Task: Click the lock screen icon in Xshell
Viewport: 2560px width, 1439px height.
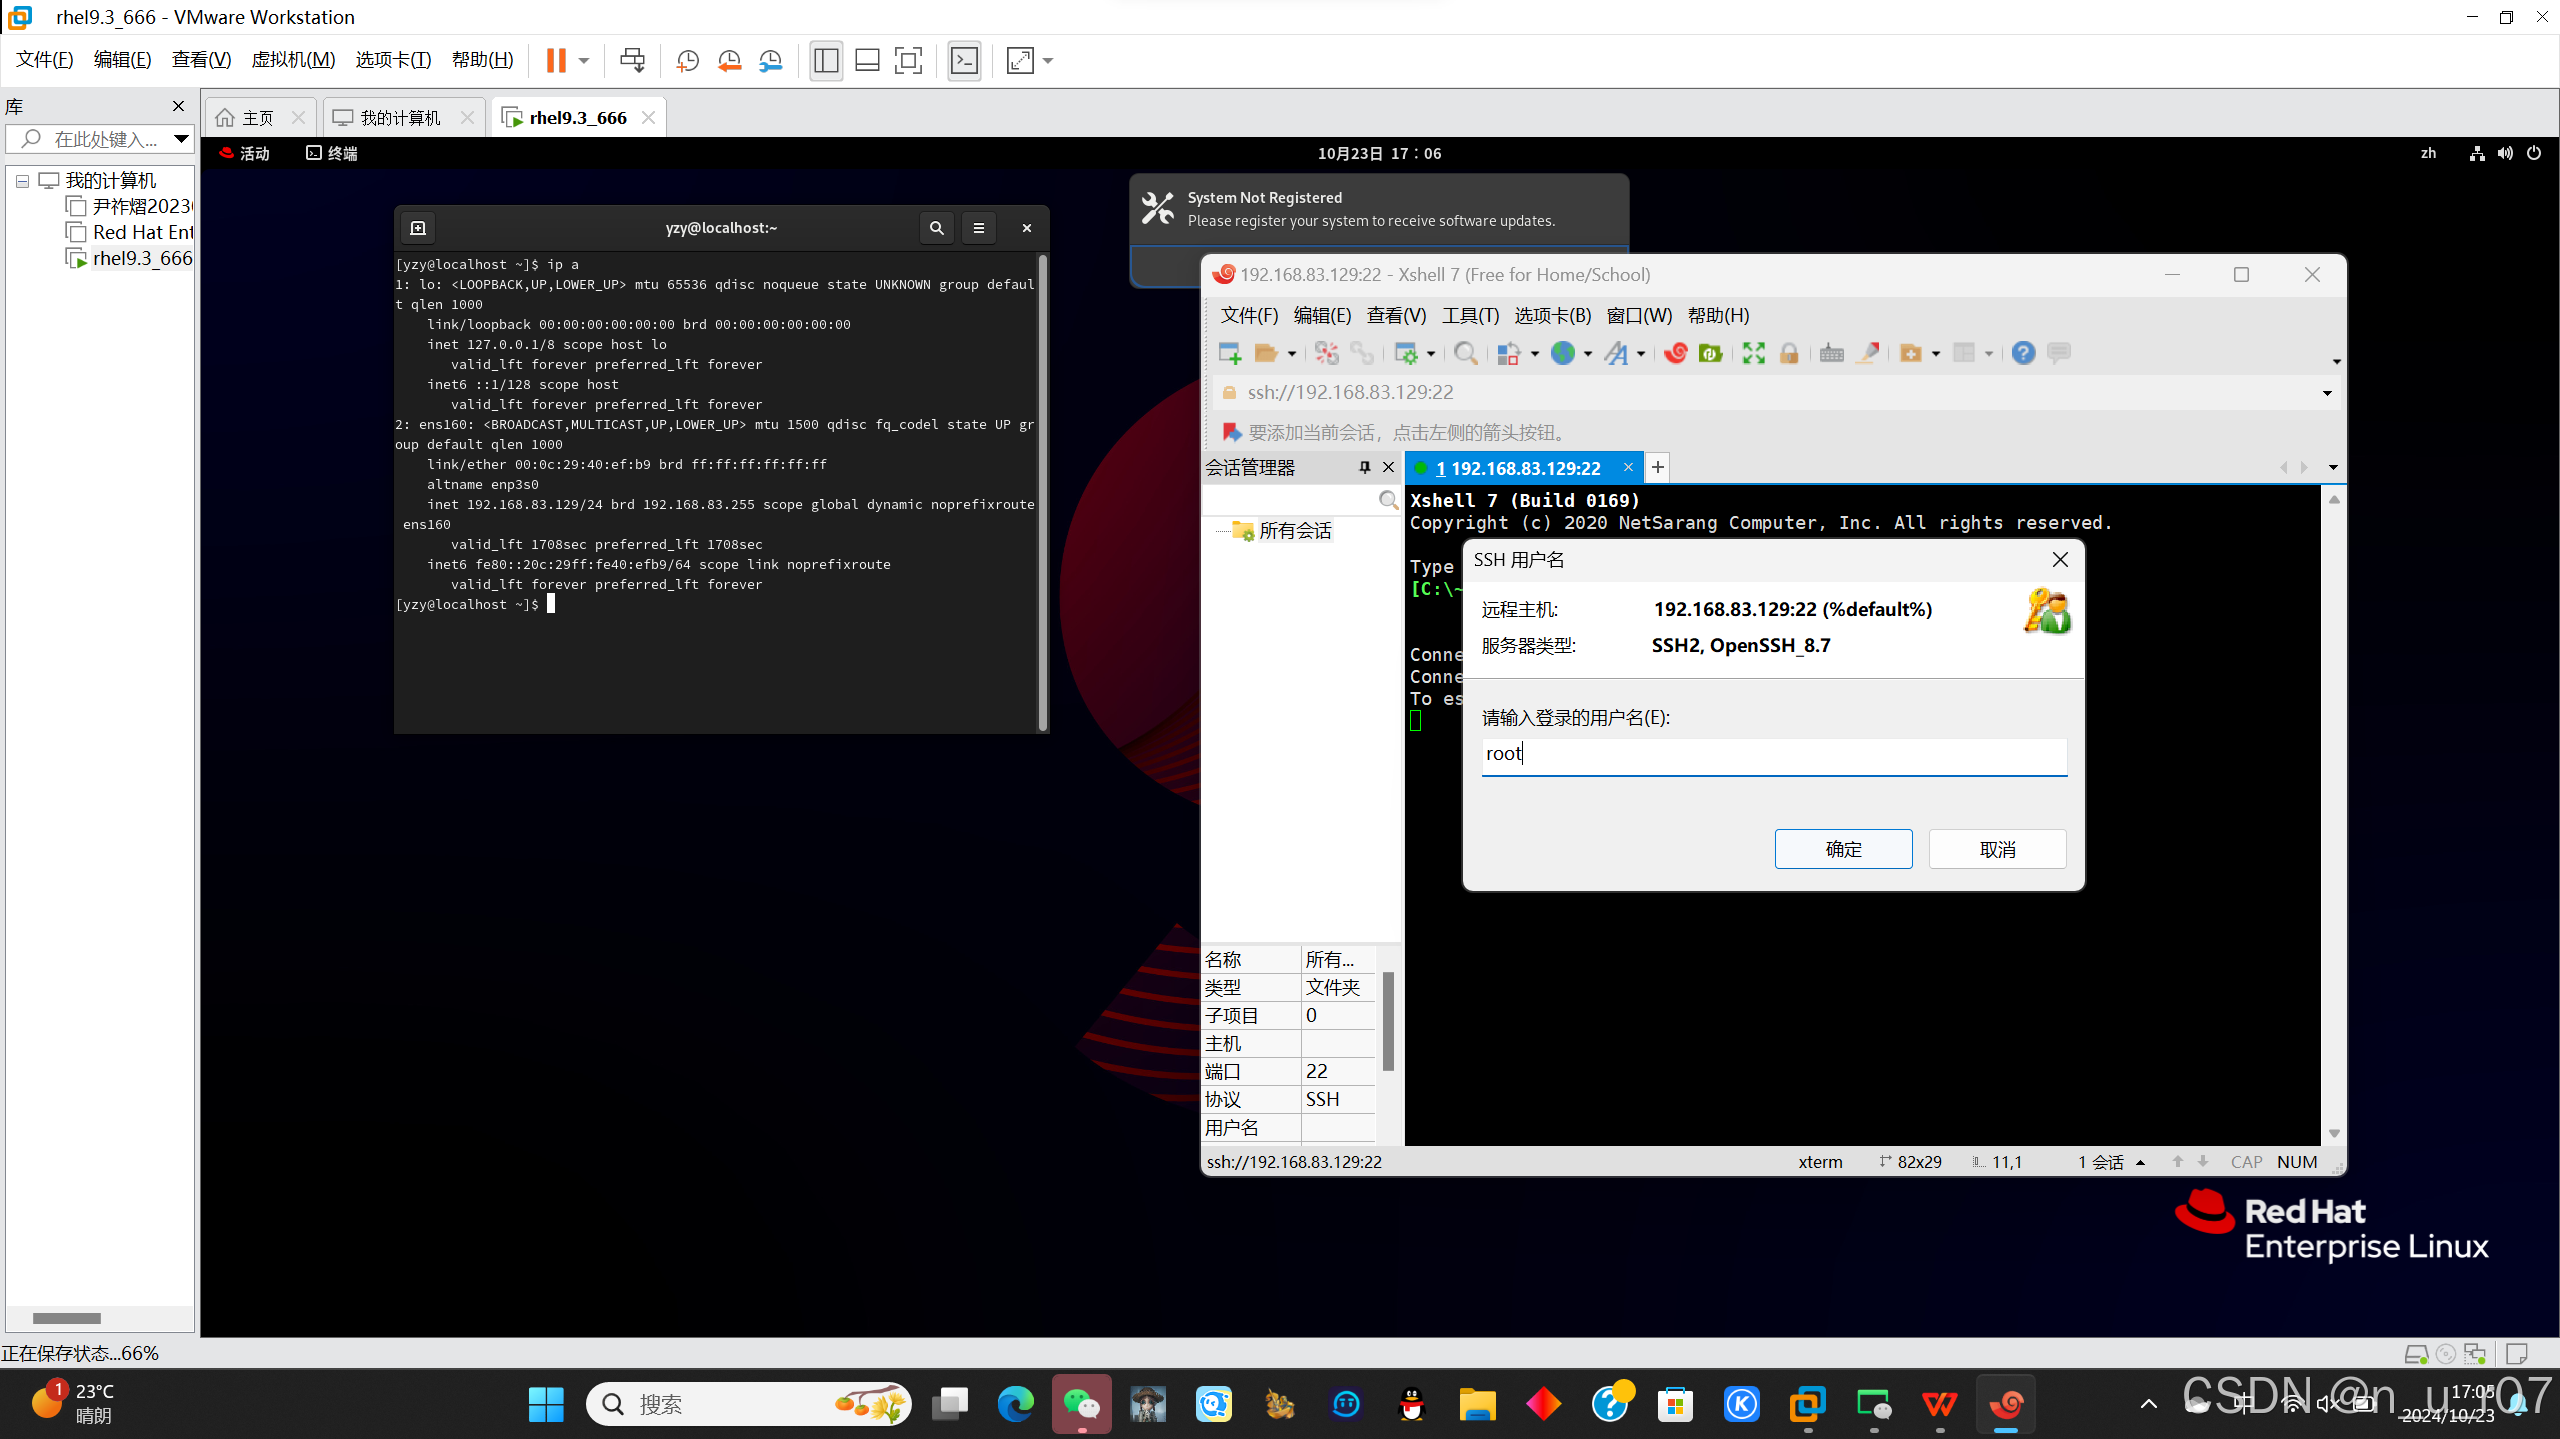Action: pos(1789,353)
